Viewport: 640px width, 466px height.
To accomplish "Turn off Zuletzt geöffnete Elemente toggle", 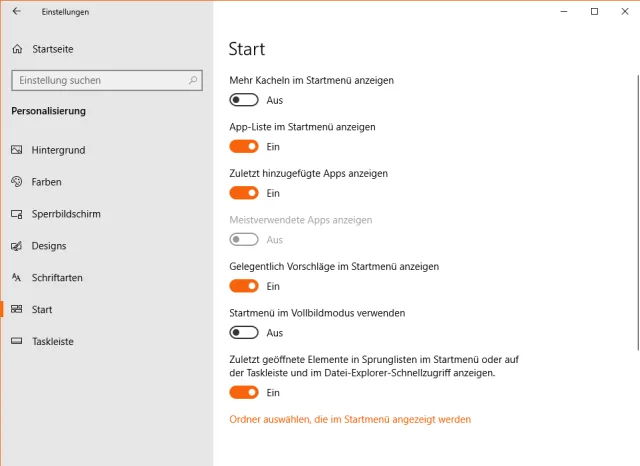I will point(244,393).
